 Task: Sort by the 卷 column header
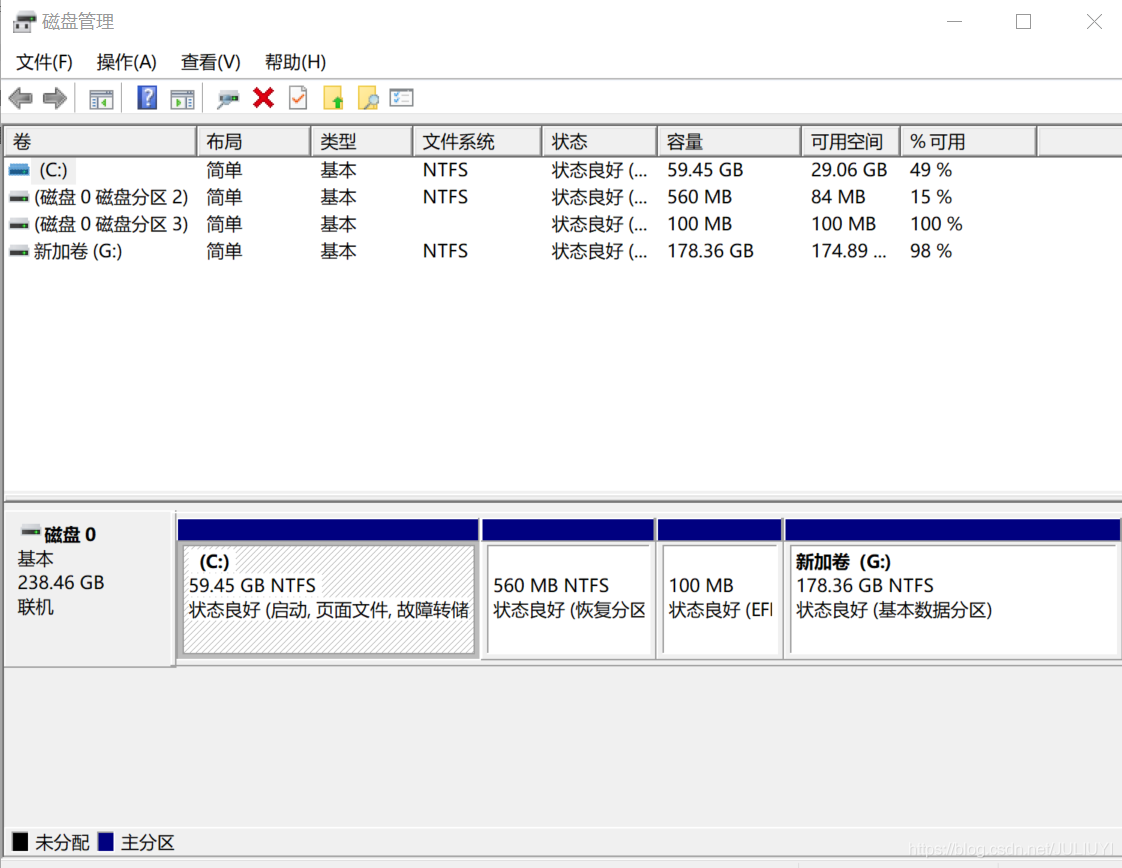pos(100,142)
